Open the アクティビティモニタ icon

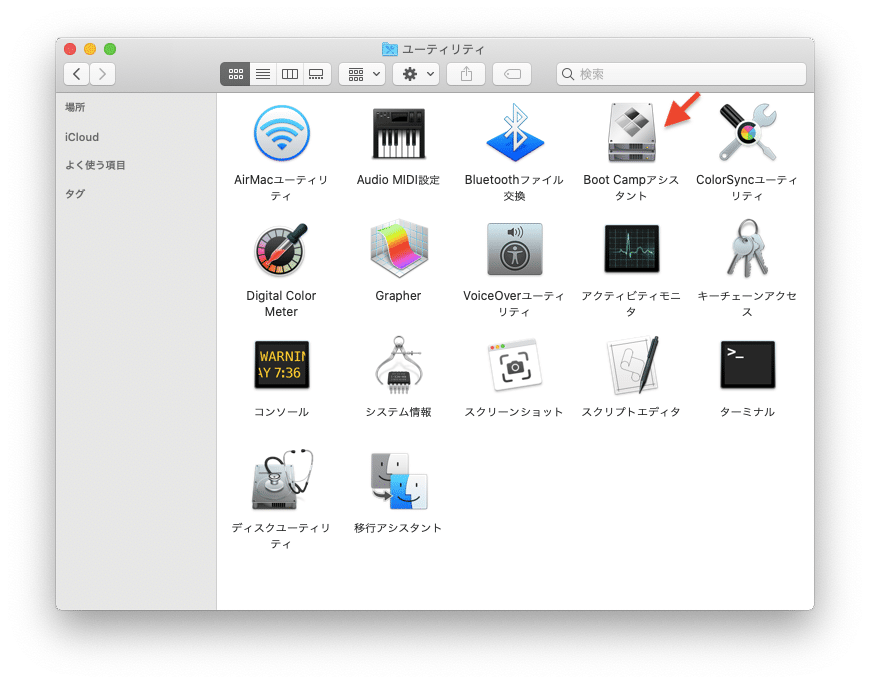point(631,249)
